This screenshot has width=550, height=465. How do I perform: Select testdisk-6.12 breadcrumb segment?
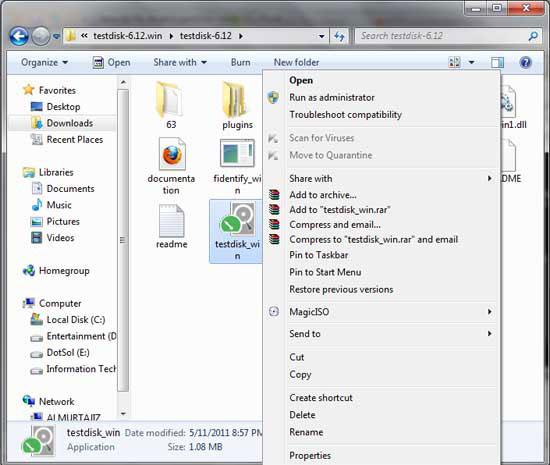[x=206, y=36]
